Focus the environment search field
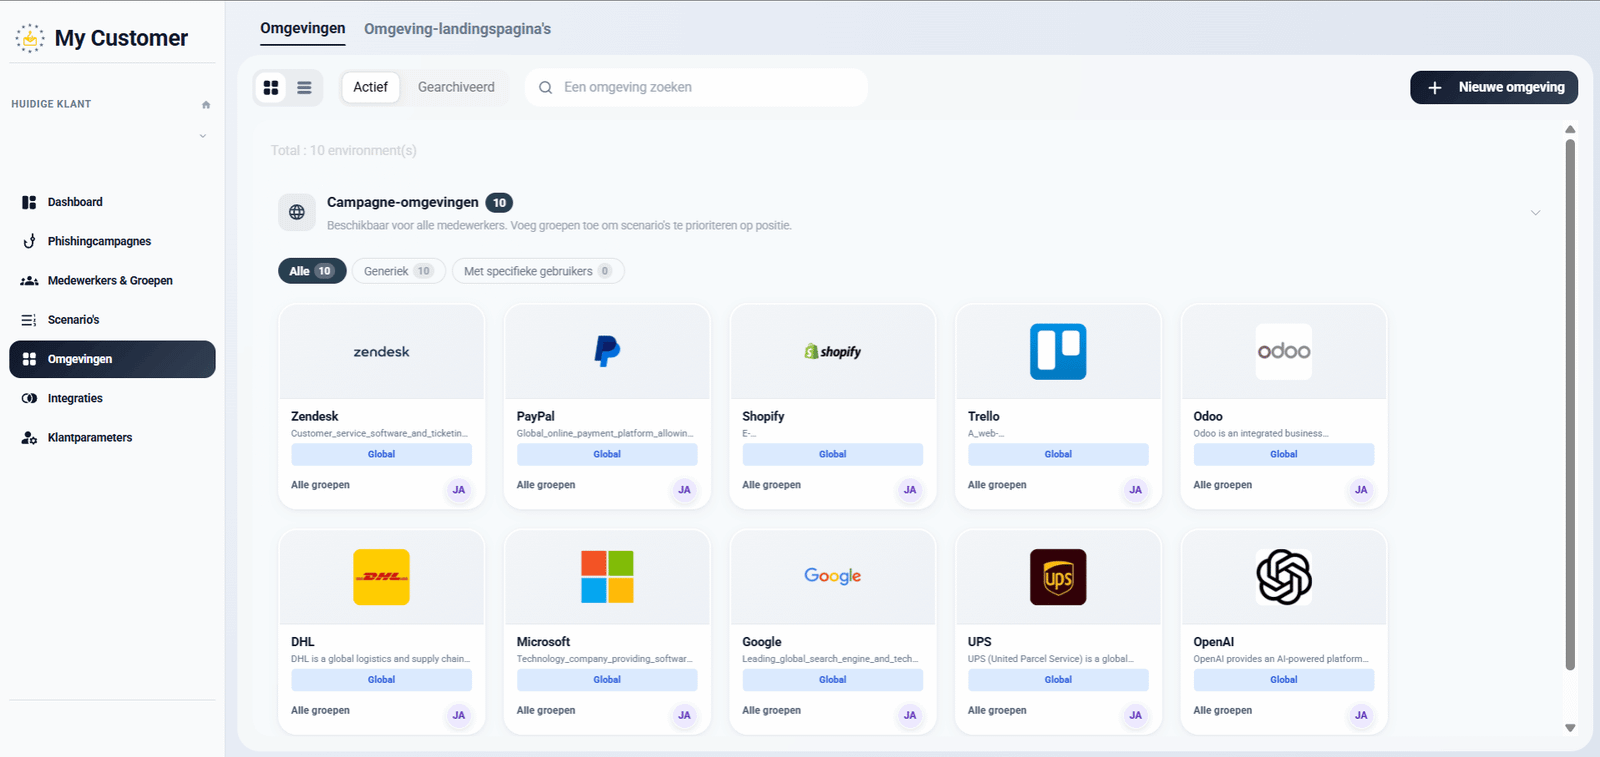This screenshot has width=1600, height=757. click(696, 87)
